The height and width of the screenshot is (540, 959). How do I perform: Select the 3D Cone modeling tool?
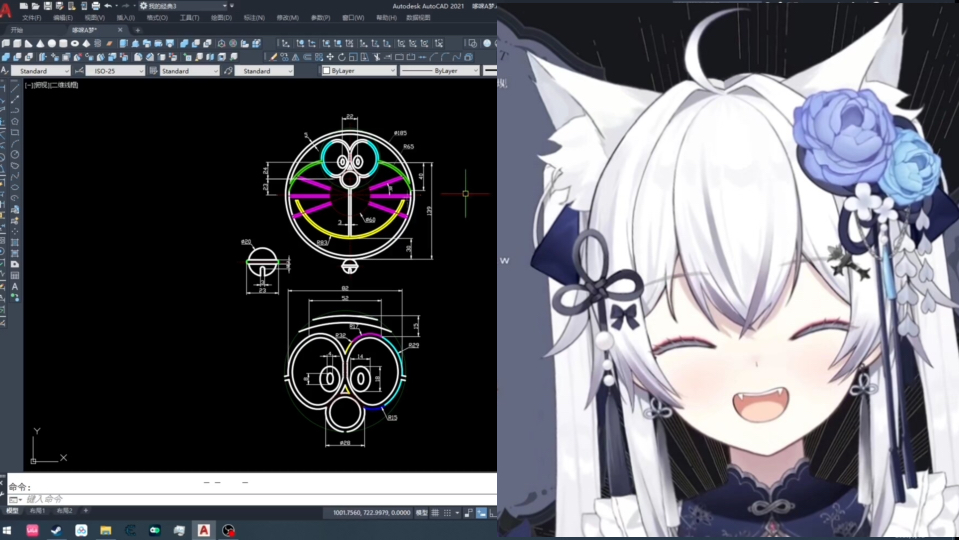[x=40, y=43]
